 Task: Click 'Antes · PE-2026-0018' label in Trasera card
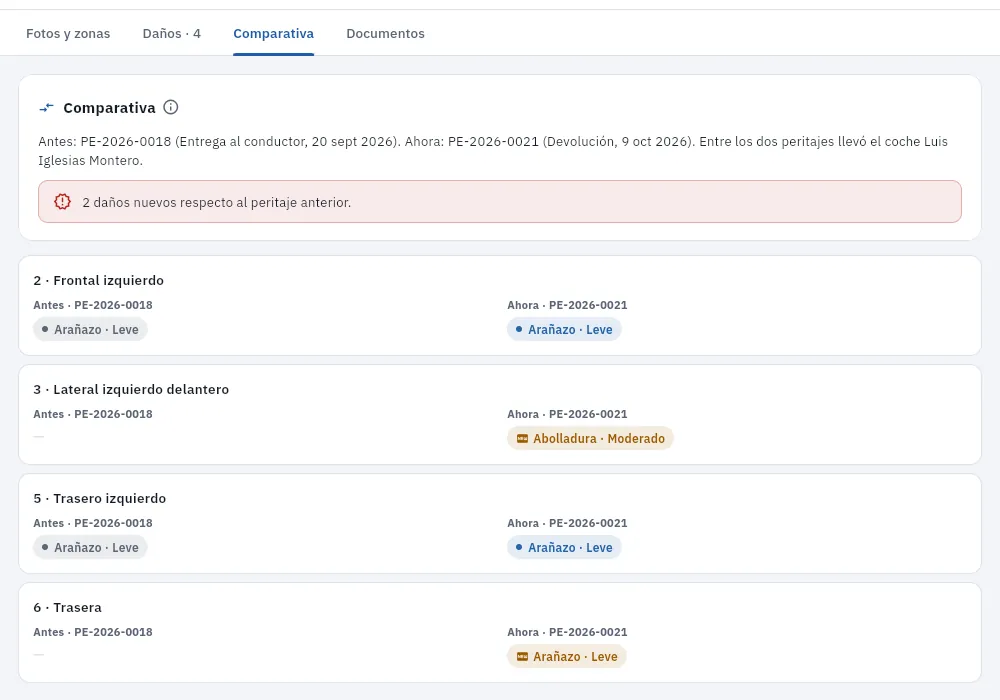93,632
